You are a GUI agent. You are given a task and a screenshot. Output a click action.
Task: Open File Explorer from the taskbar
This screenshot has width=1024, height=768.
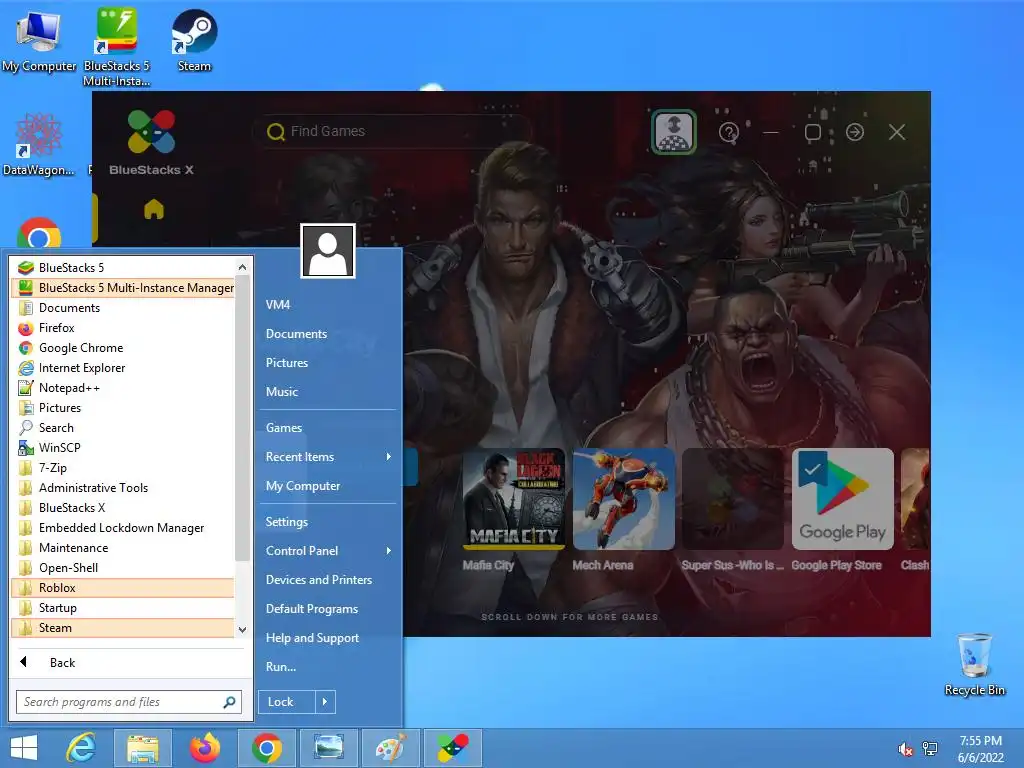143,748
